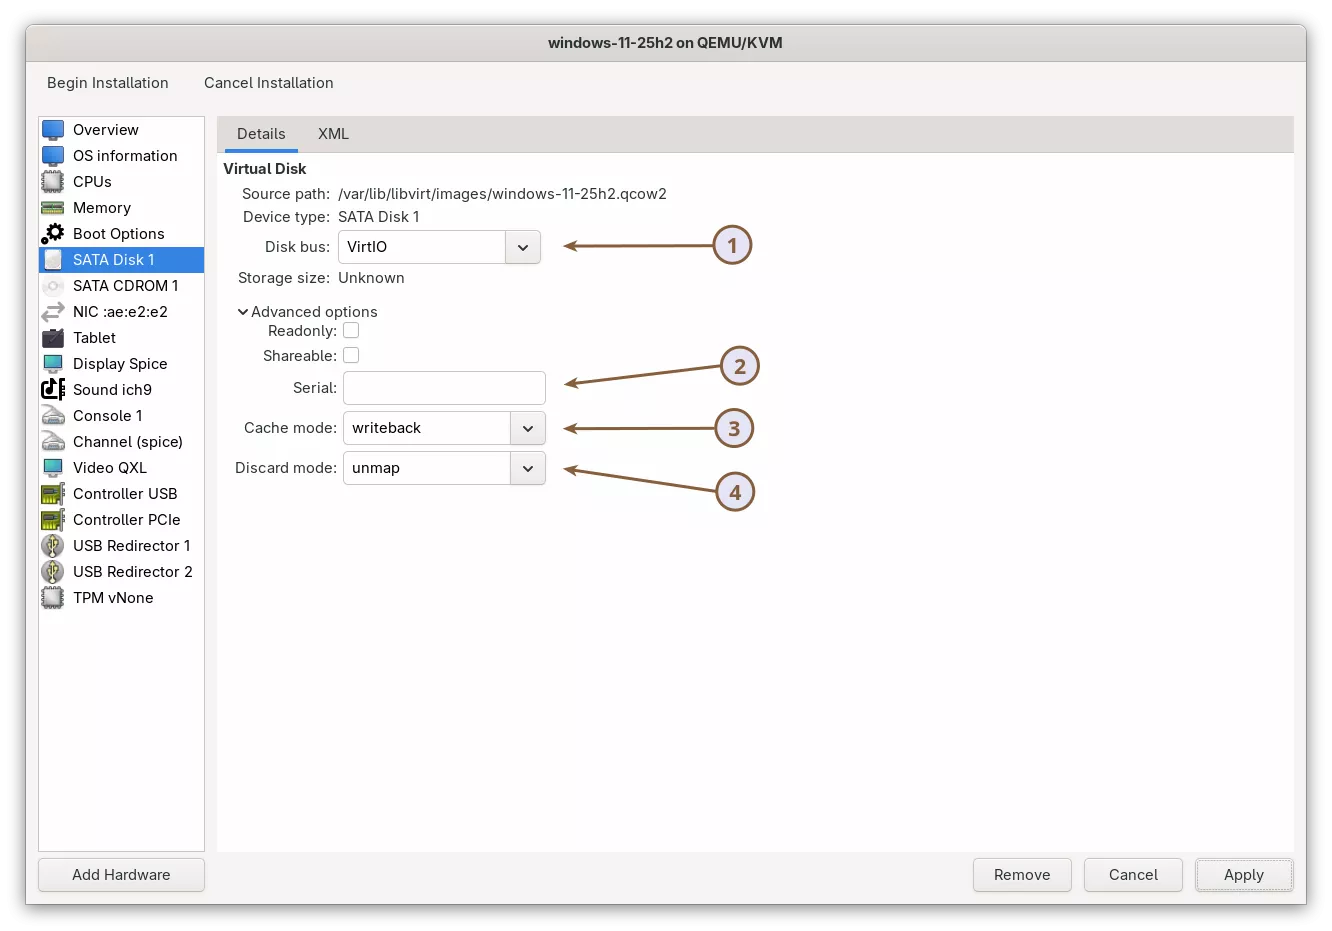Image resolution: width=1332 pixels, height=931 pixels.
Task: Click the 'Virtual Disk' heading
Action: pos(265,169)
